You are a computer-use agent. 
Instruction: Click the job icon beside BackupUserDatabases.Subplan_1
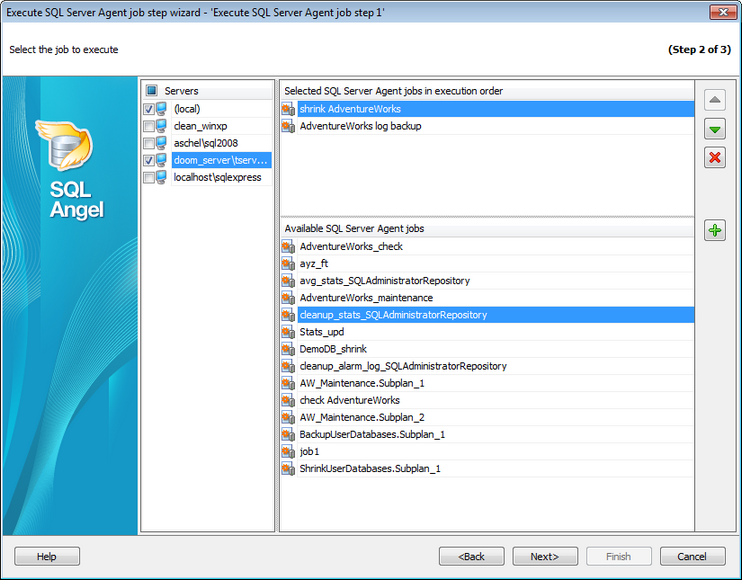pos(288,434)
